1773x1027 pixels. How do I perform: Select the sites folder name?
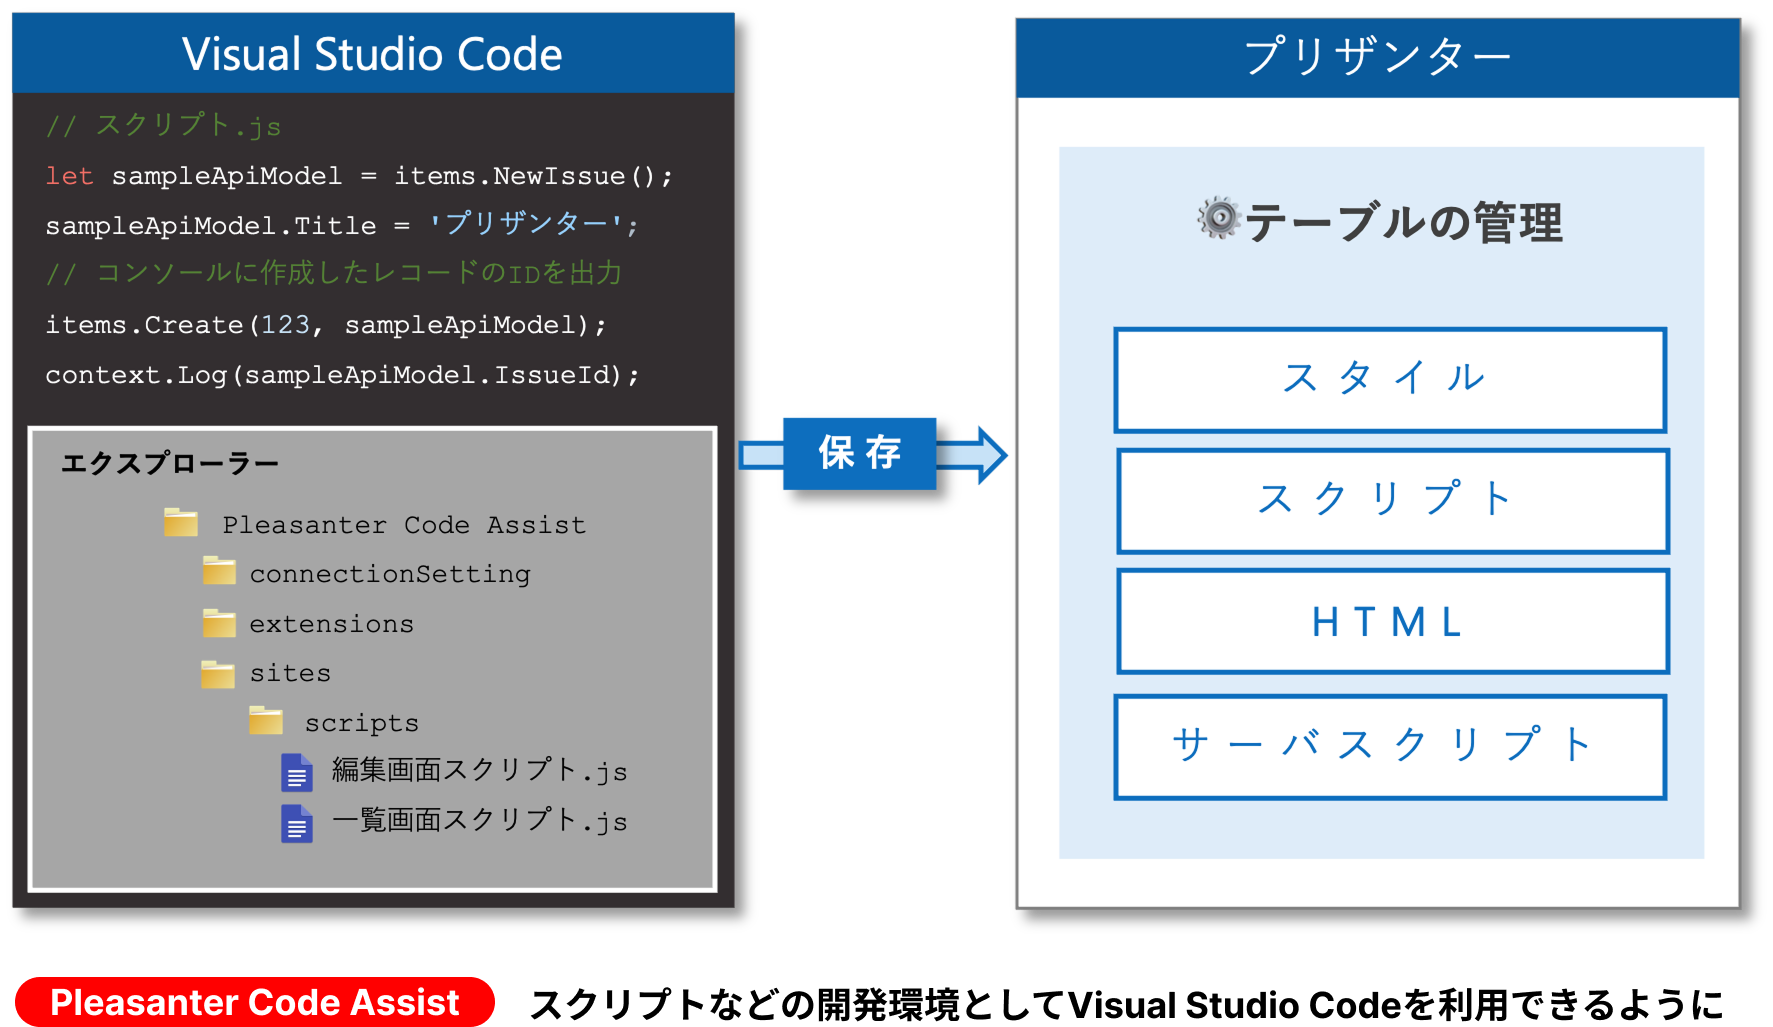click(290, 673)
